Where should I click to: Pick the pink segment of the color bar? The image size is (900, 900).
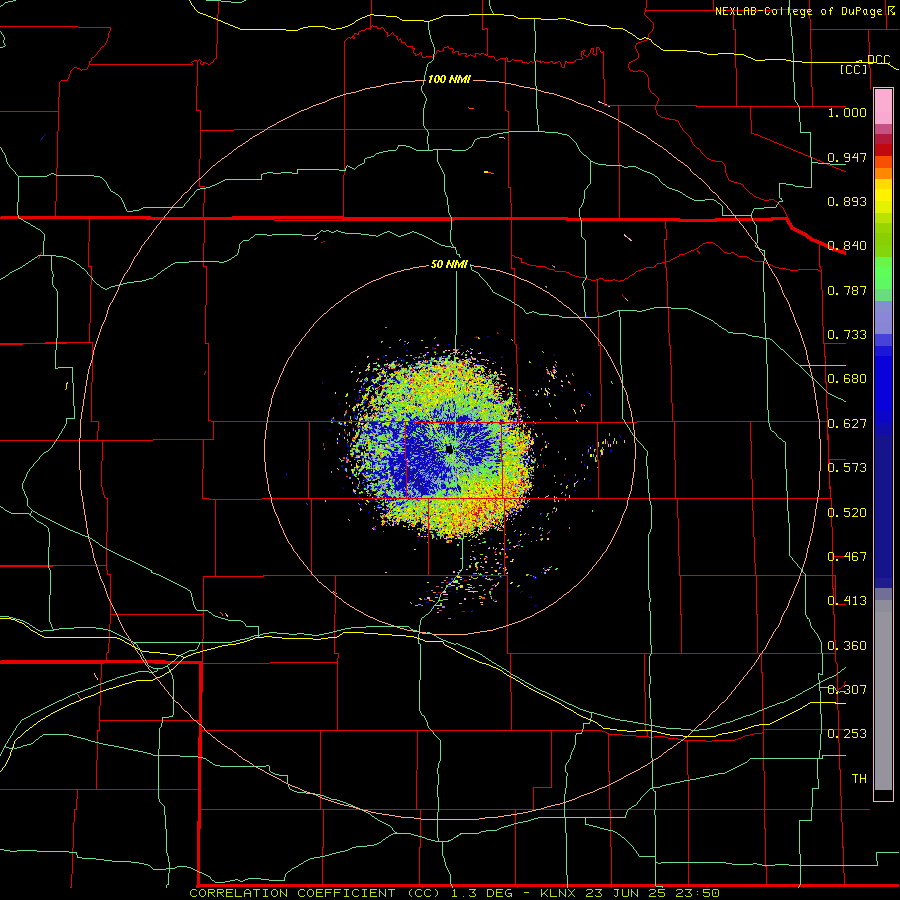pos(883,107)
